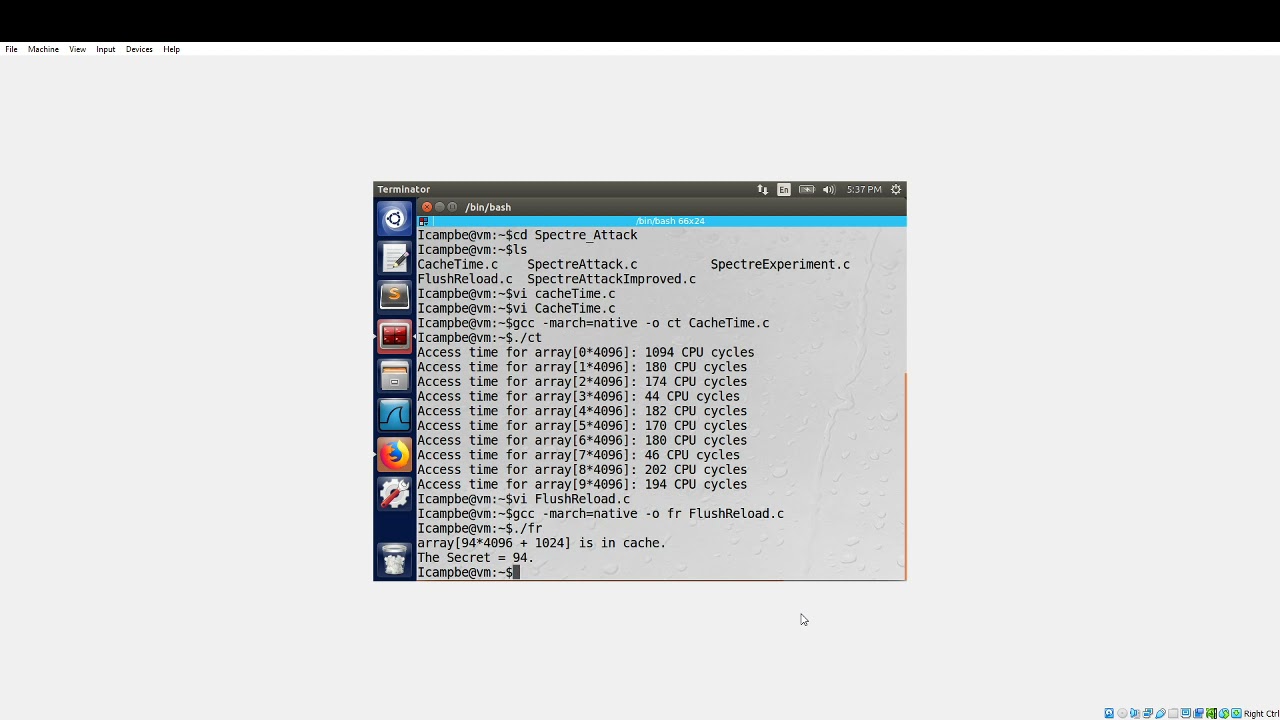
Task: Open the sound volume indicator
Action: pos(828,189)
